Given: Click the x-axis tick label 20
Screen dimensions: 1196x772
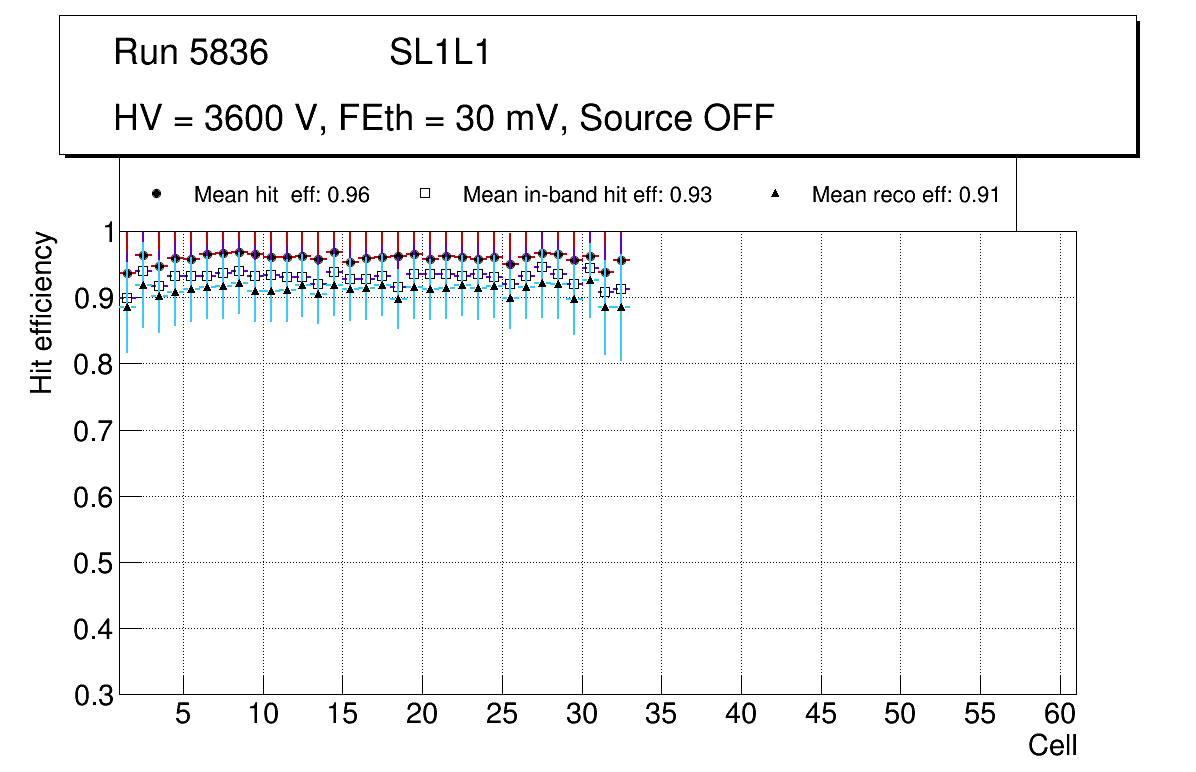Looking at the screenshot, I should click(422, 714).
